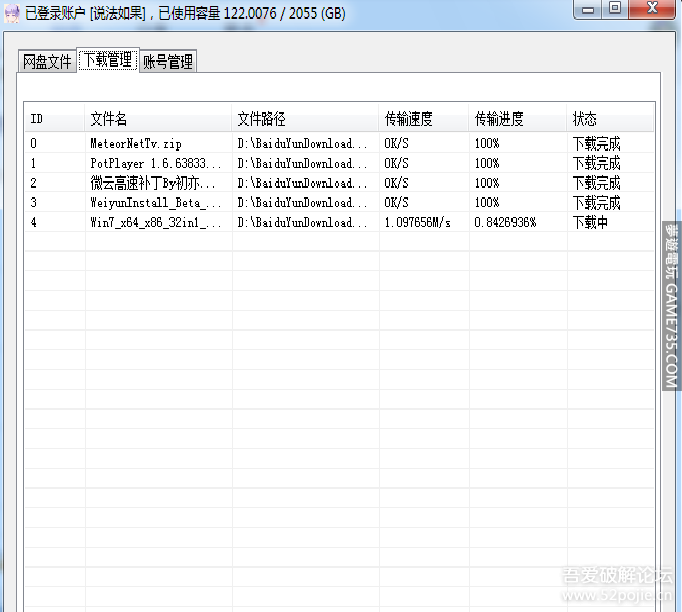Select the MeteorNetTv.zip file name
The width and height of the screenshot is (682, 612).
(x=136, y=144)
